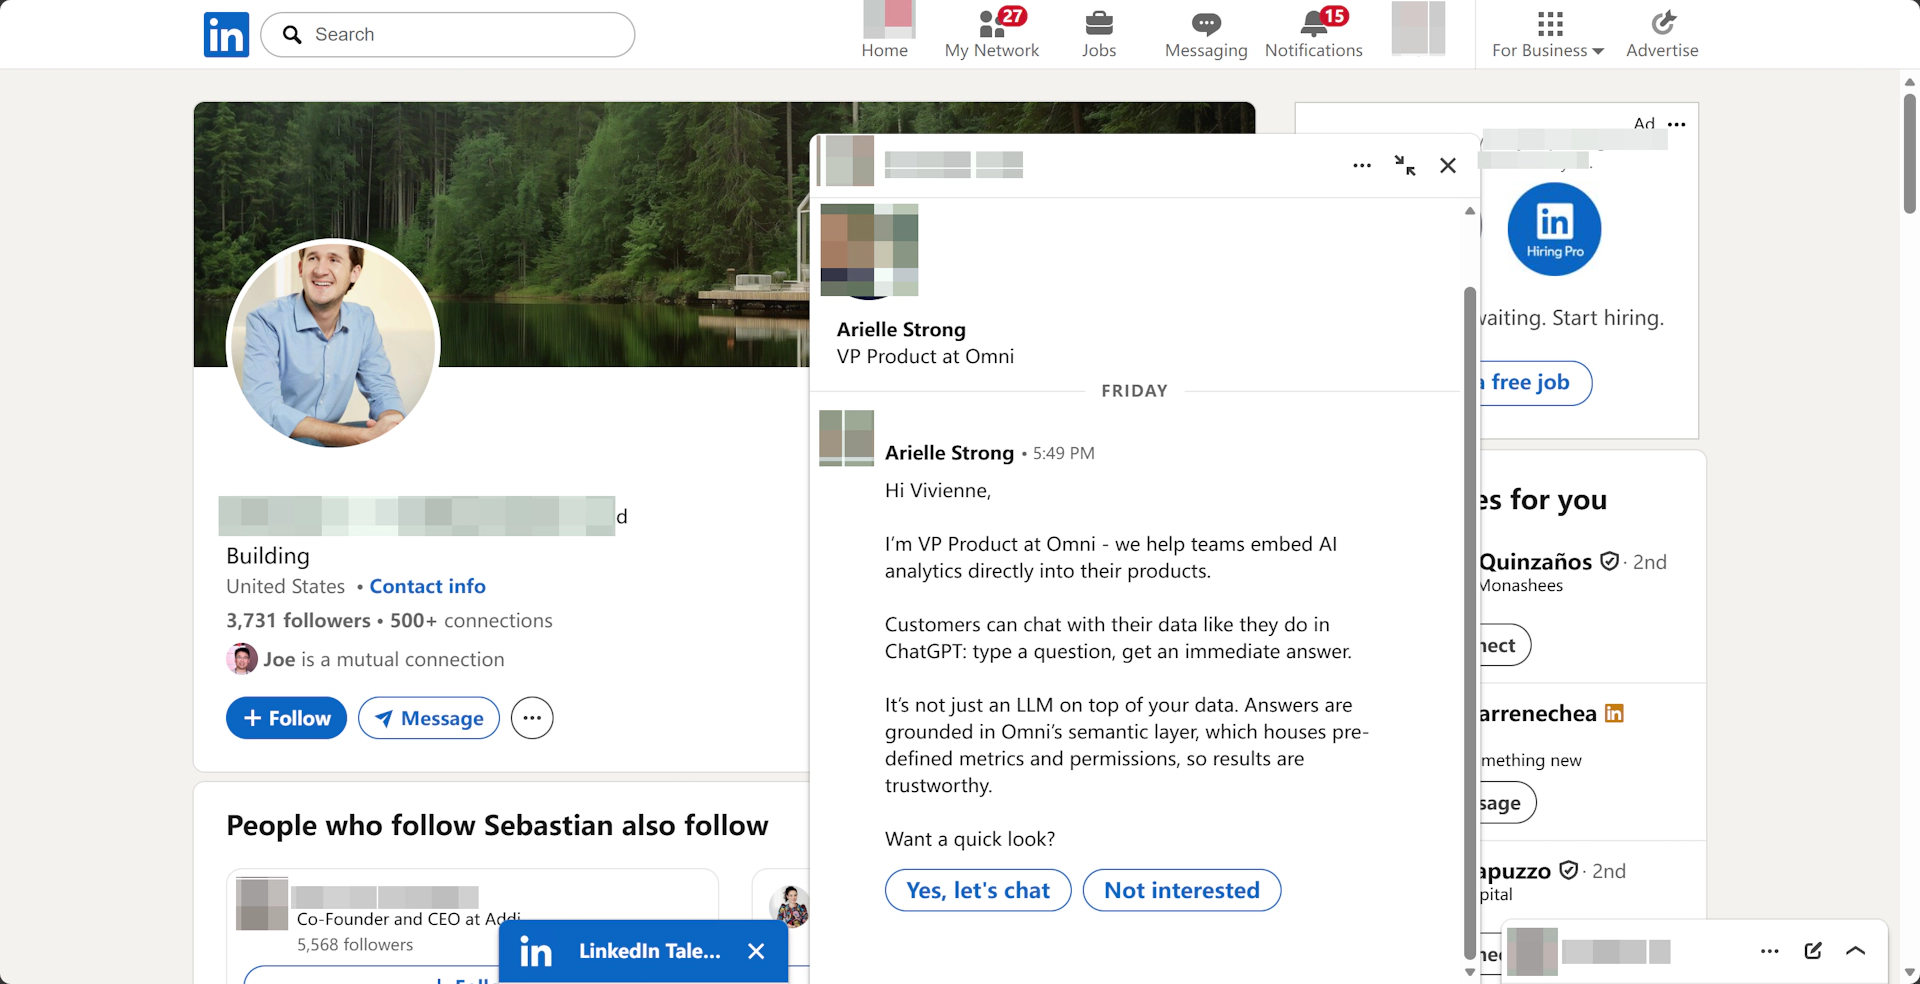Open the LinkedIn home logo
Image resolution: width=1920 pixels, height=984 pixels.
[x=226, y=35]
